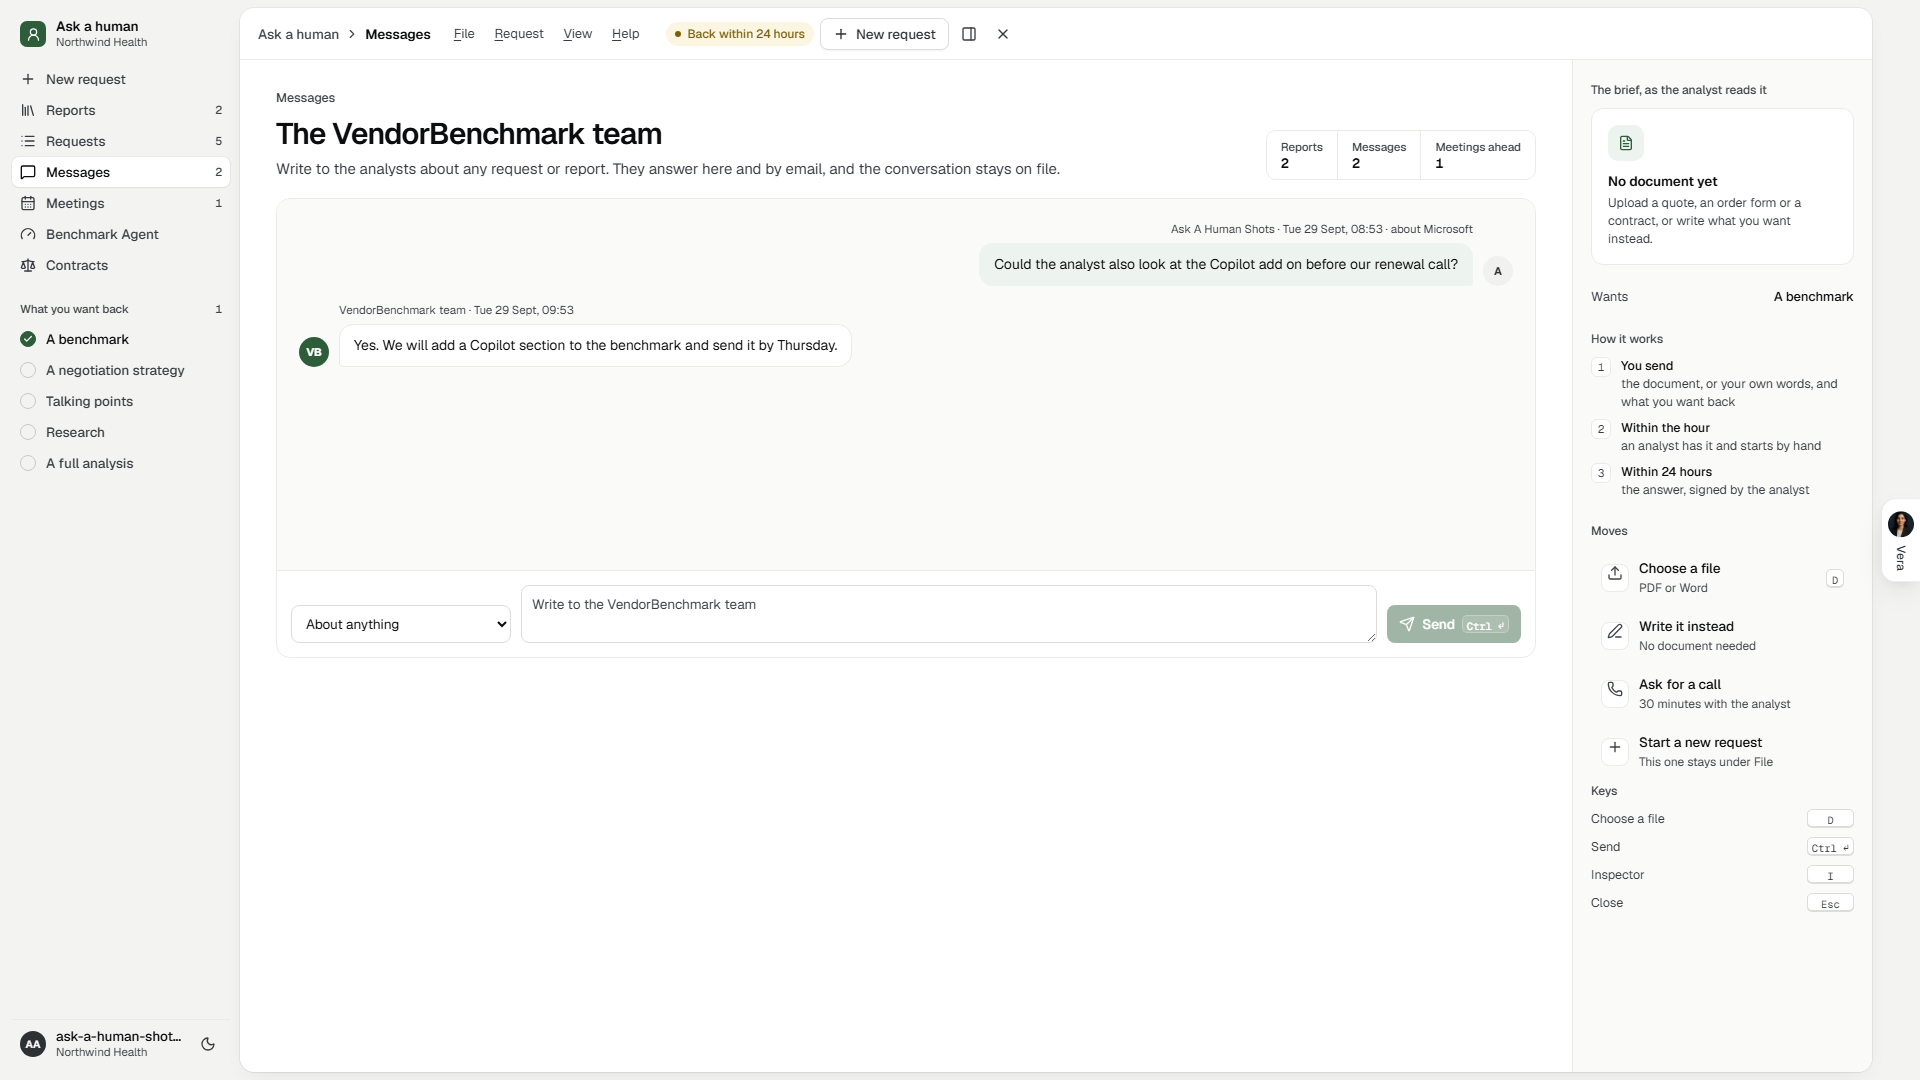
Task: Toggle the inspector panel icon in top bar
Action: pos(969,34)
